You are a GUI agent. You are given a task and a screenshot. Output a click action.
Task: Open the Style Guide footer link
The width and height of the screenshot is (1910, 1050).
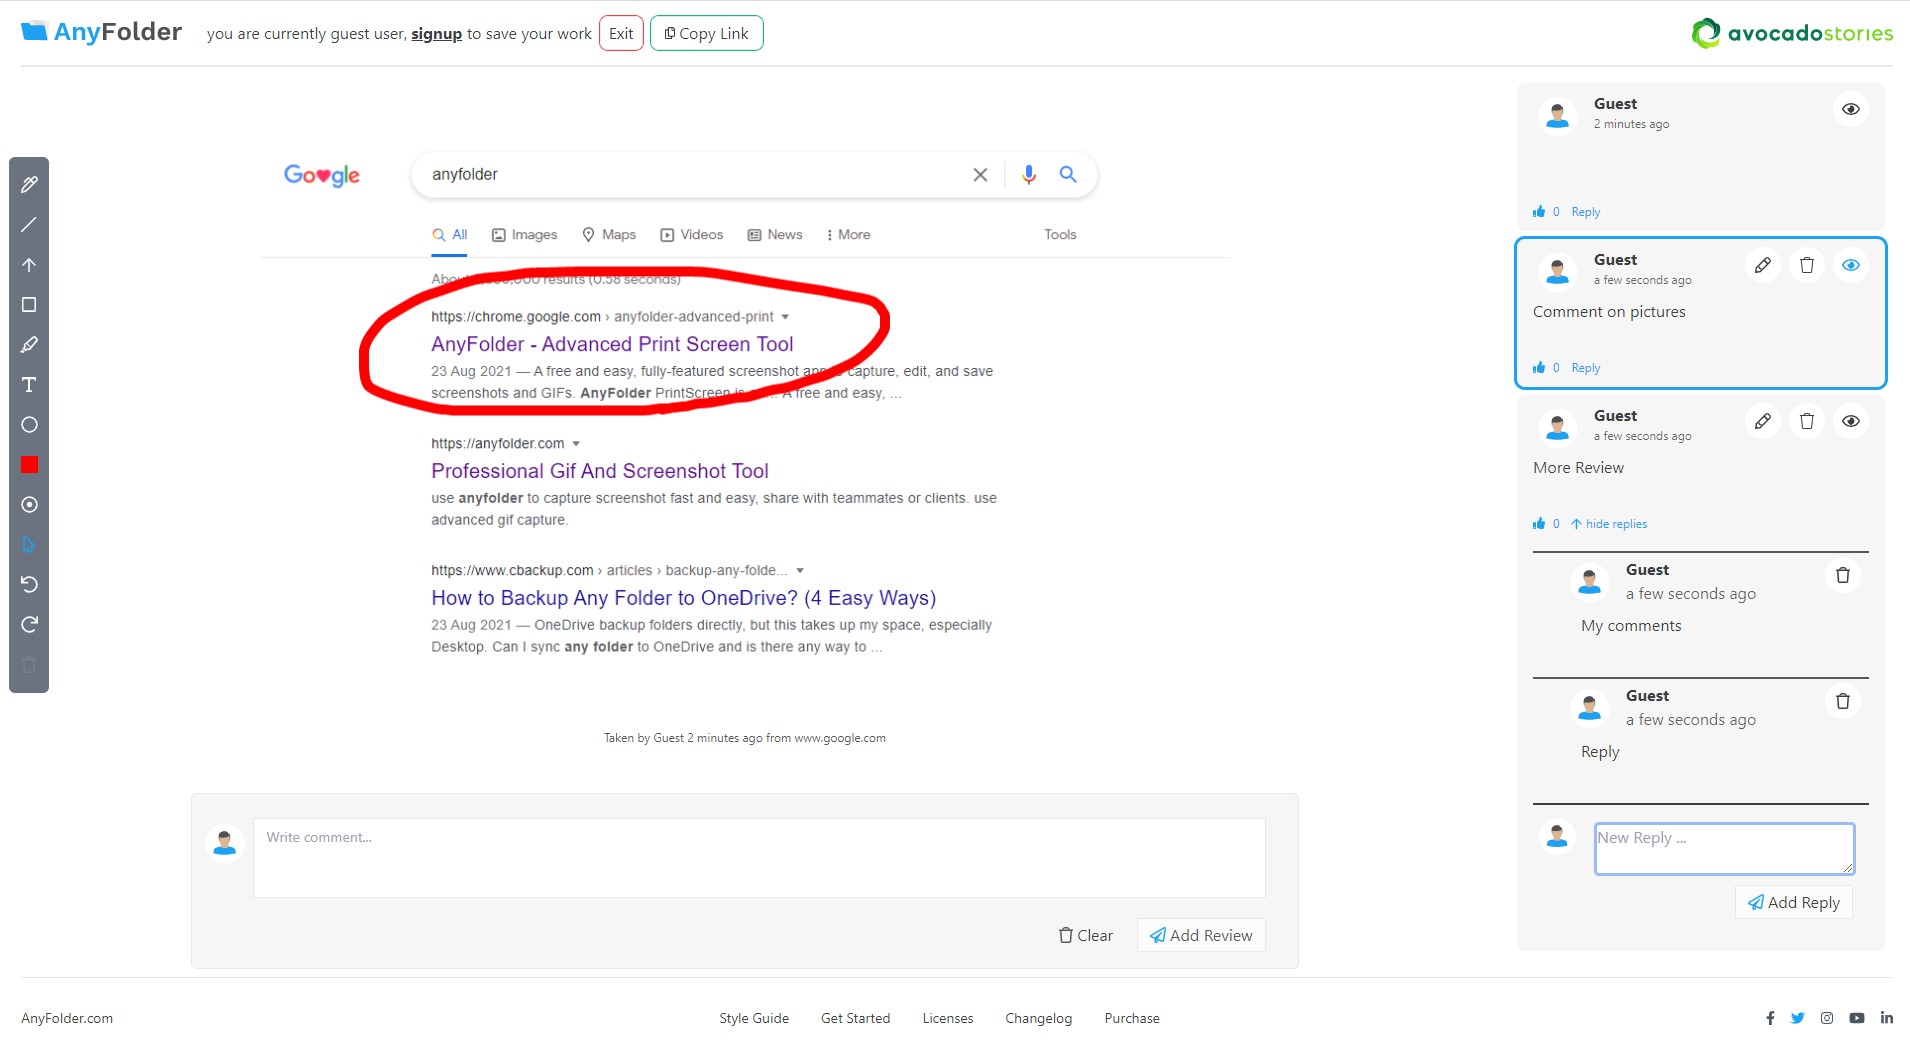pos(754,1018)
